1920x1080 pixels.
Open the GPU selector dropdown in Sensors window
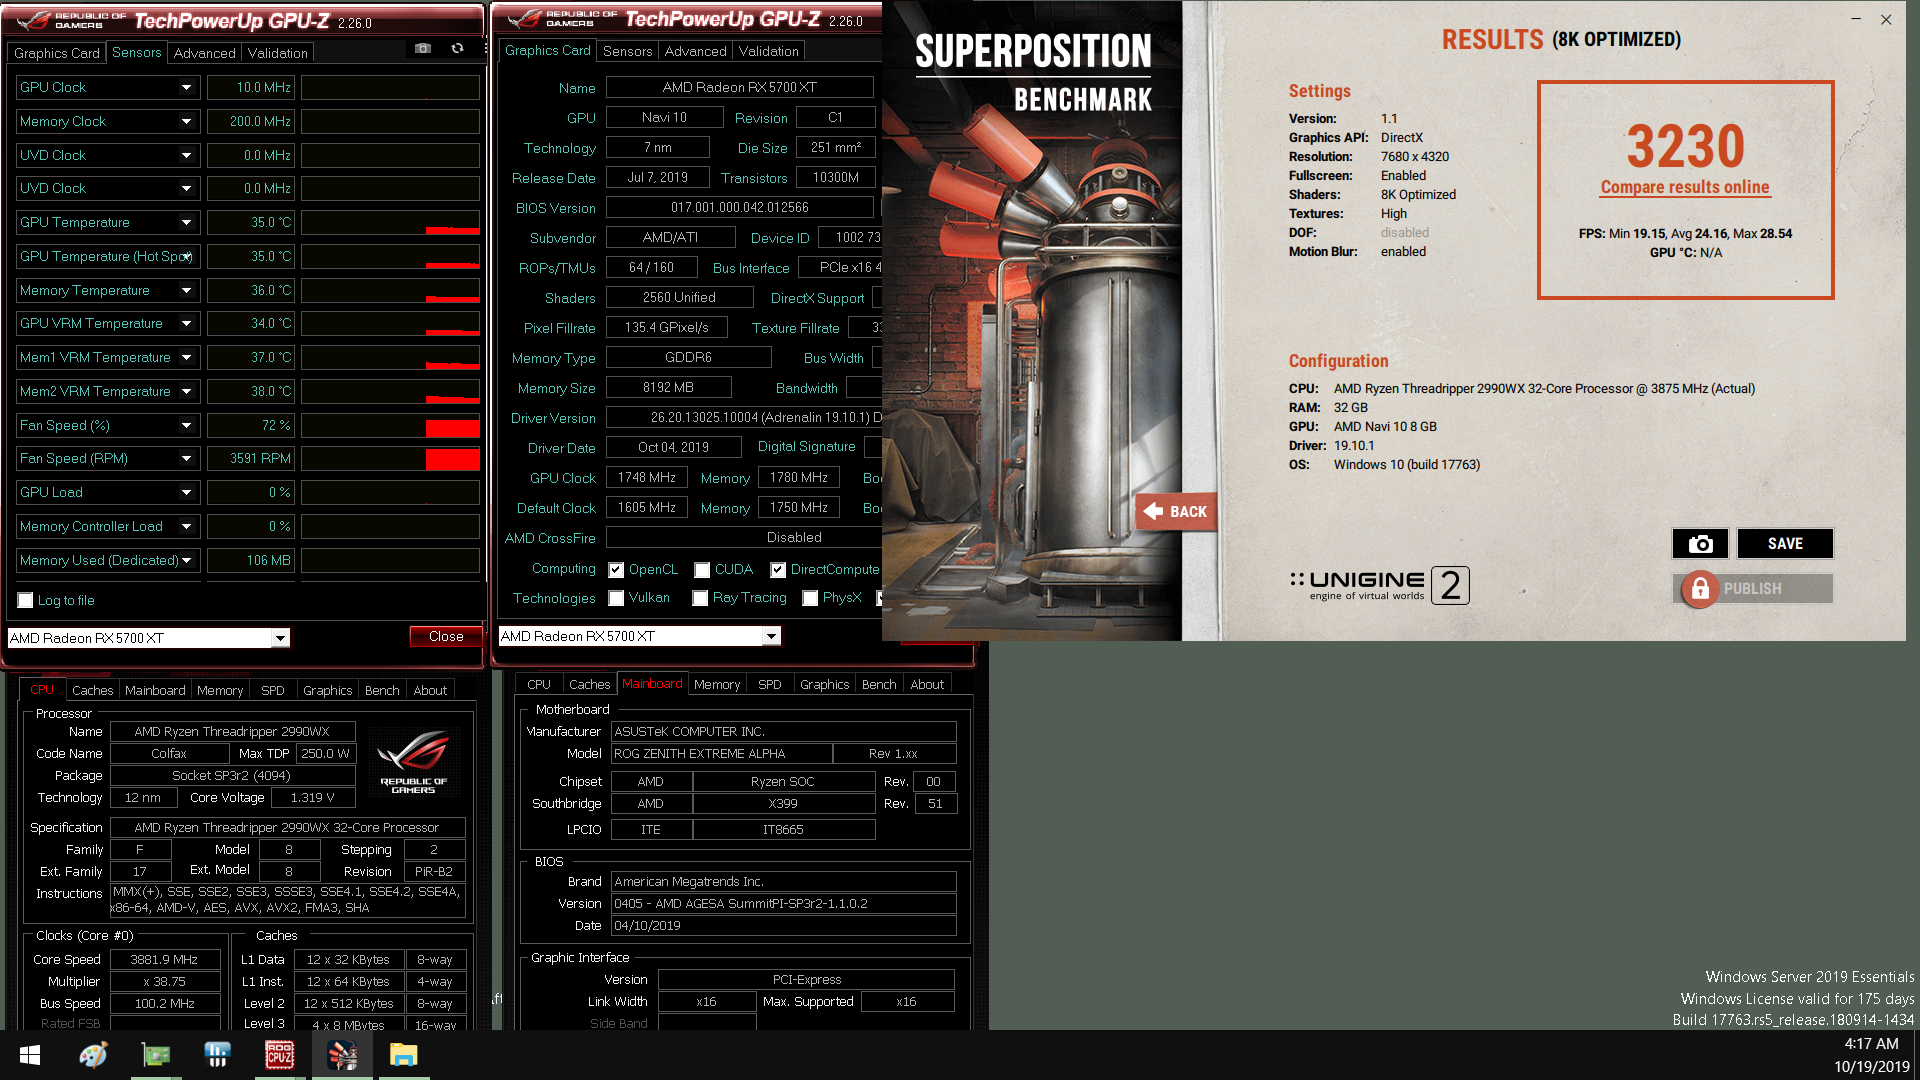281,638
